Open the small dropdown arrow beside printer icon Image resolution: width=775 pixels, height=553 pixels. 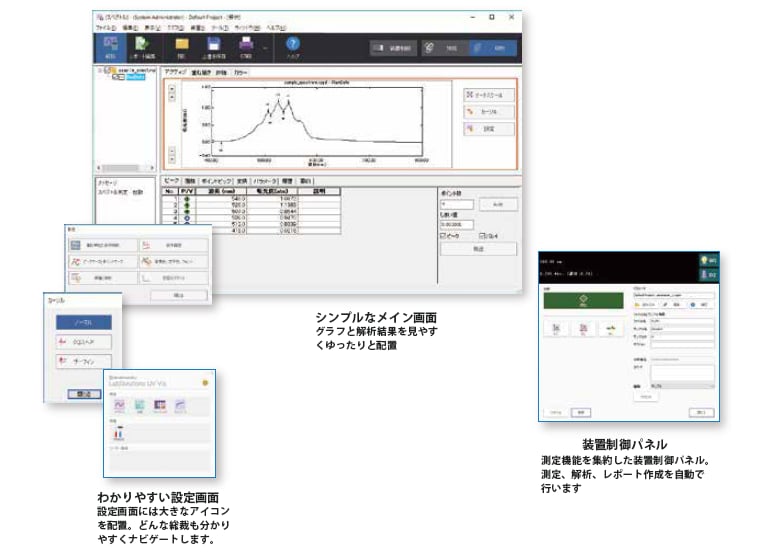coord(265,48)
